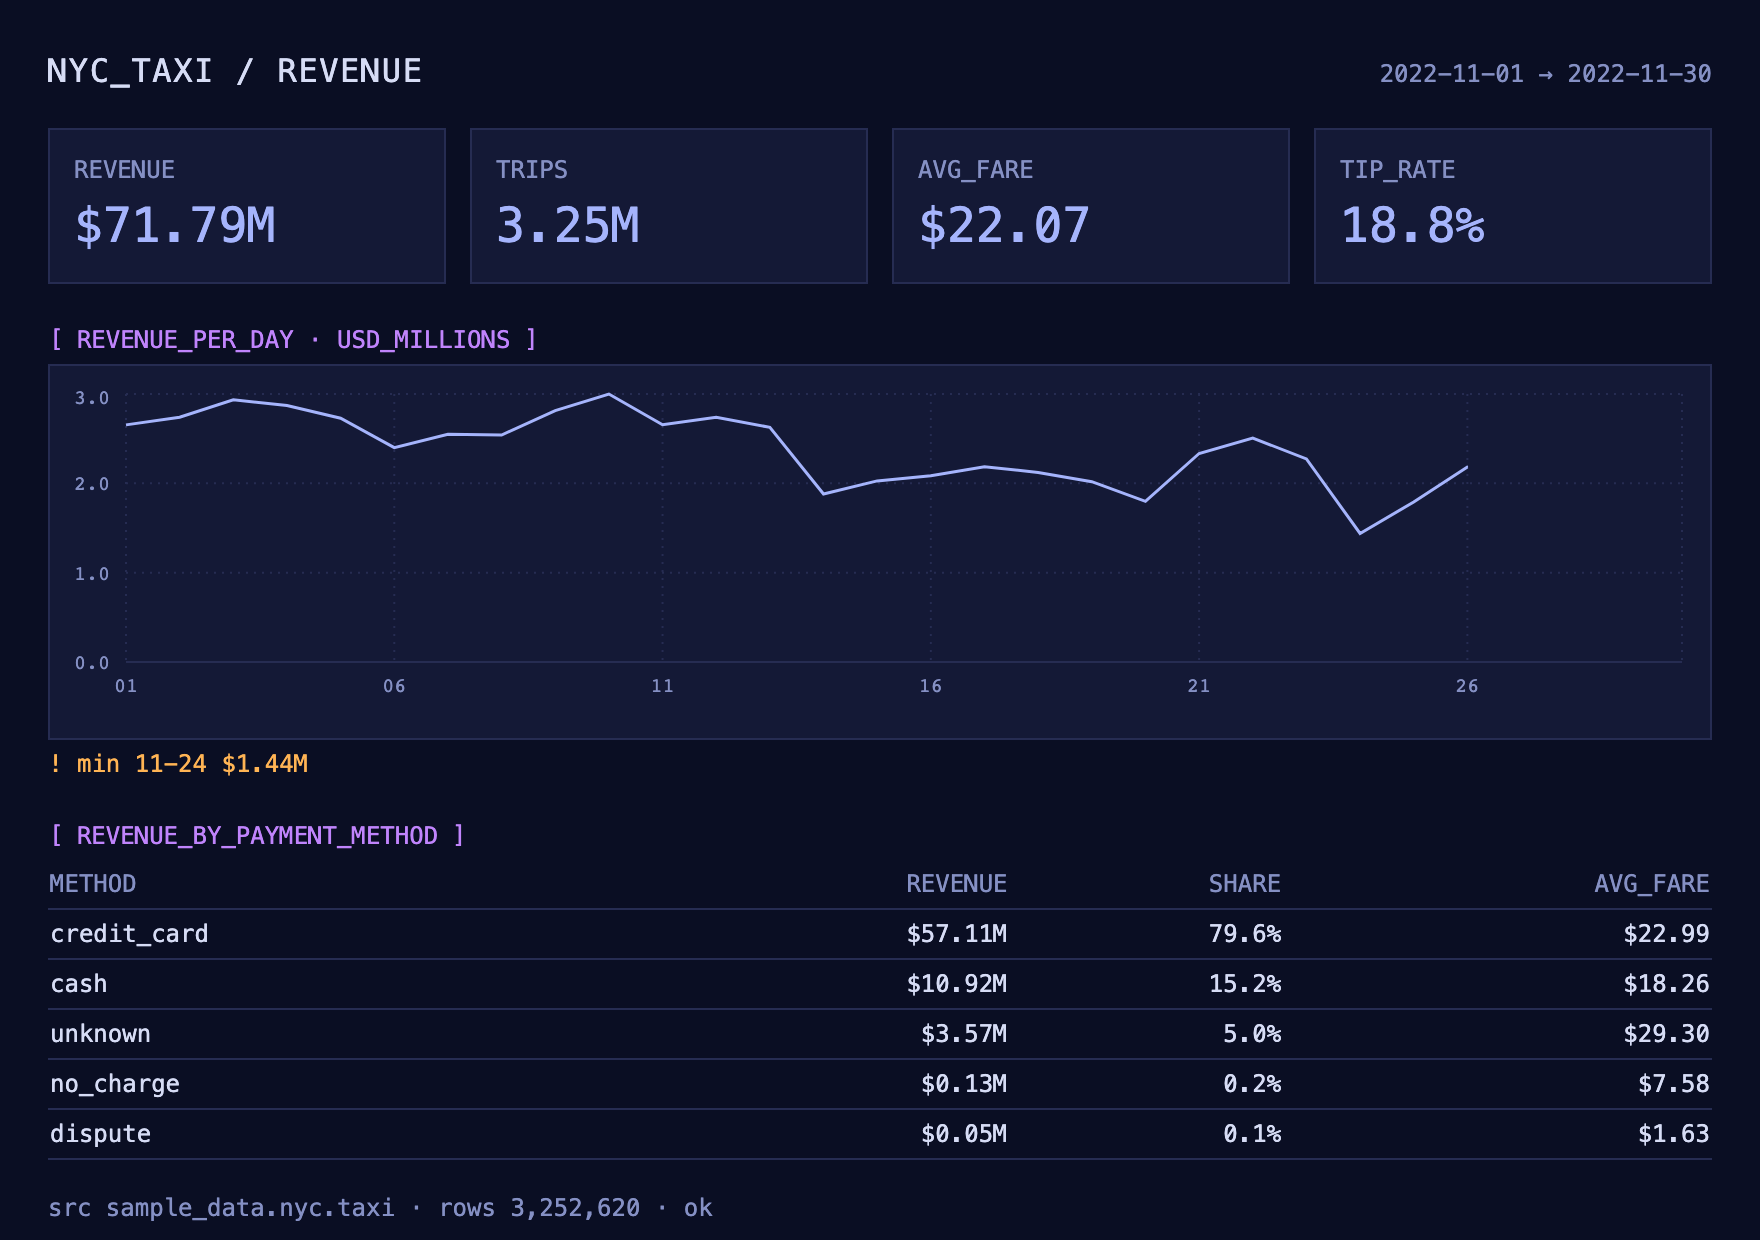Click the 3.0 y-axis label

[x=92, y=398]
